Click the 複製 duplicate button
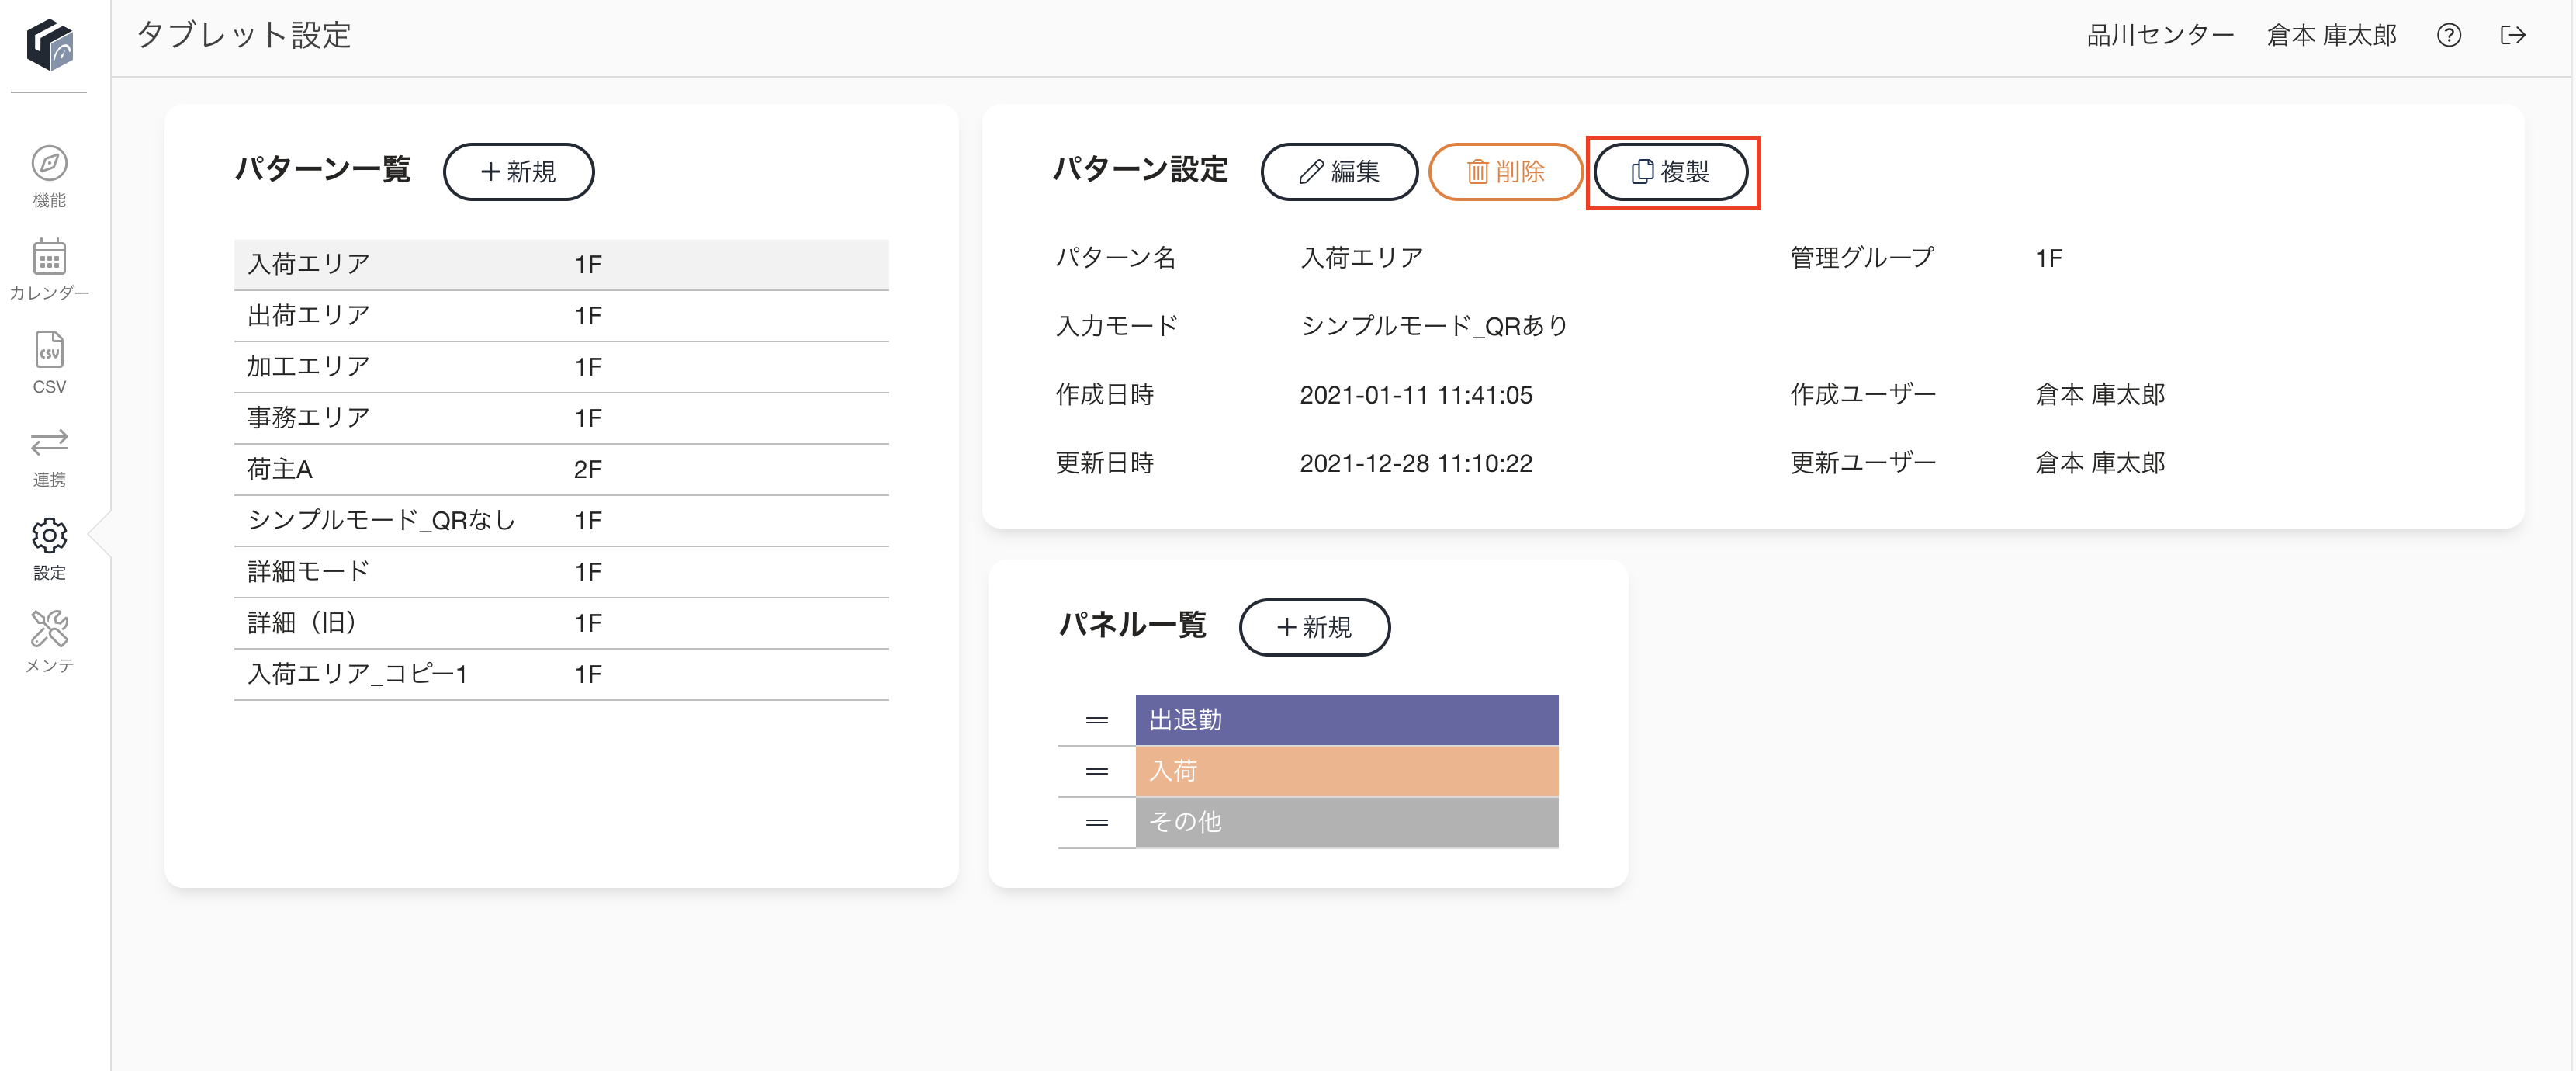Viewport: 2576px width, 1071px height. coord(1670,172)
